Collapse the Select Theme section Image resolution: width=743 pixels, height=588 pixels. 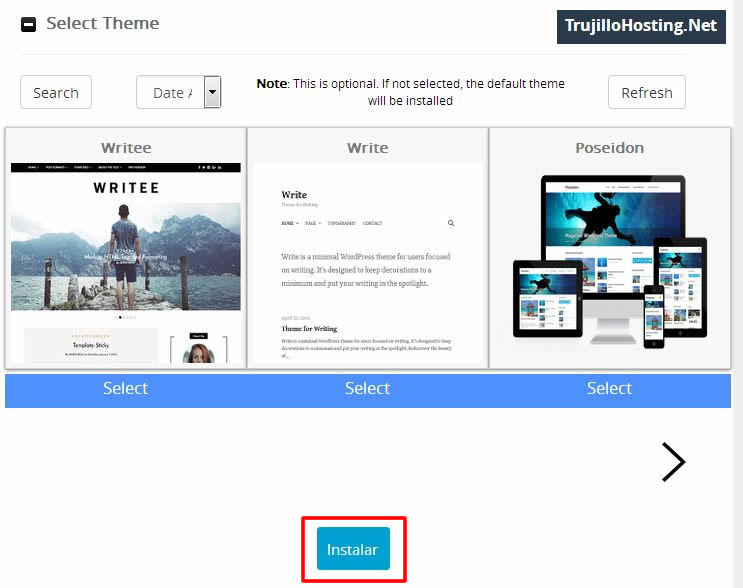[28, 24]
